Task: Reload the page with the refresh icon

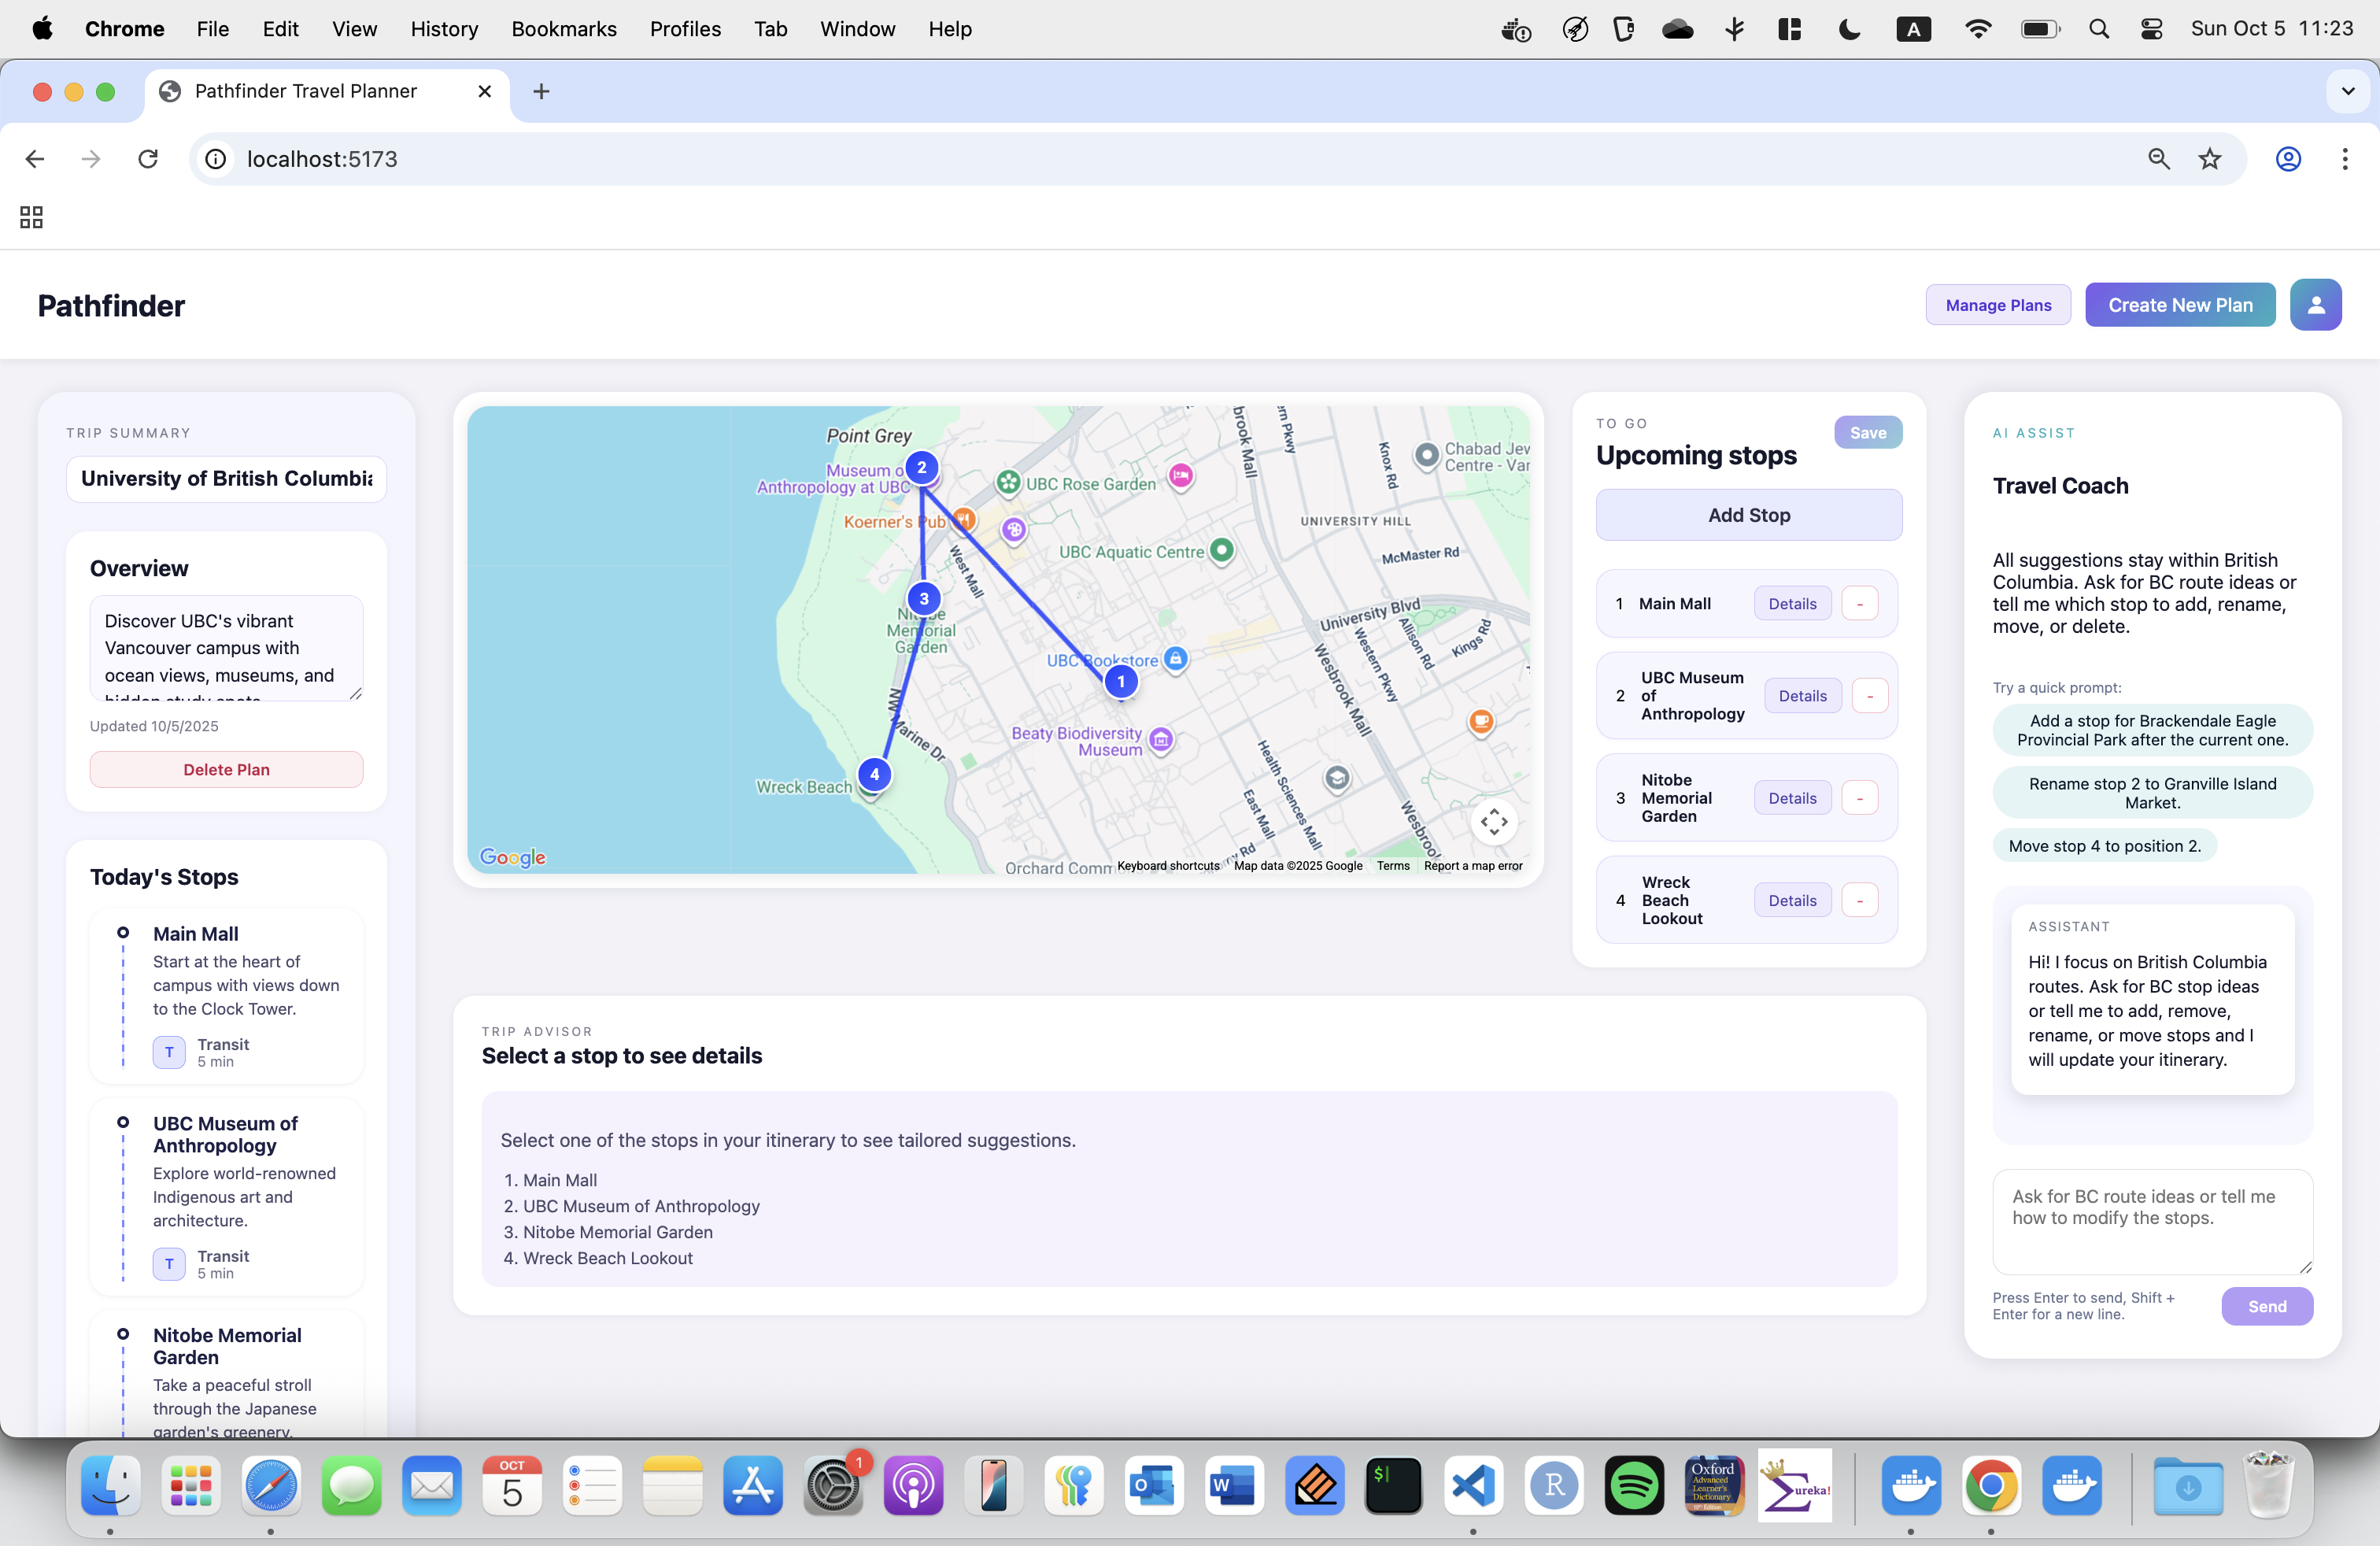Action: click(148, 159)
